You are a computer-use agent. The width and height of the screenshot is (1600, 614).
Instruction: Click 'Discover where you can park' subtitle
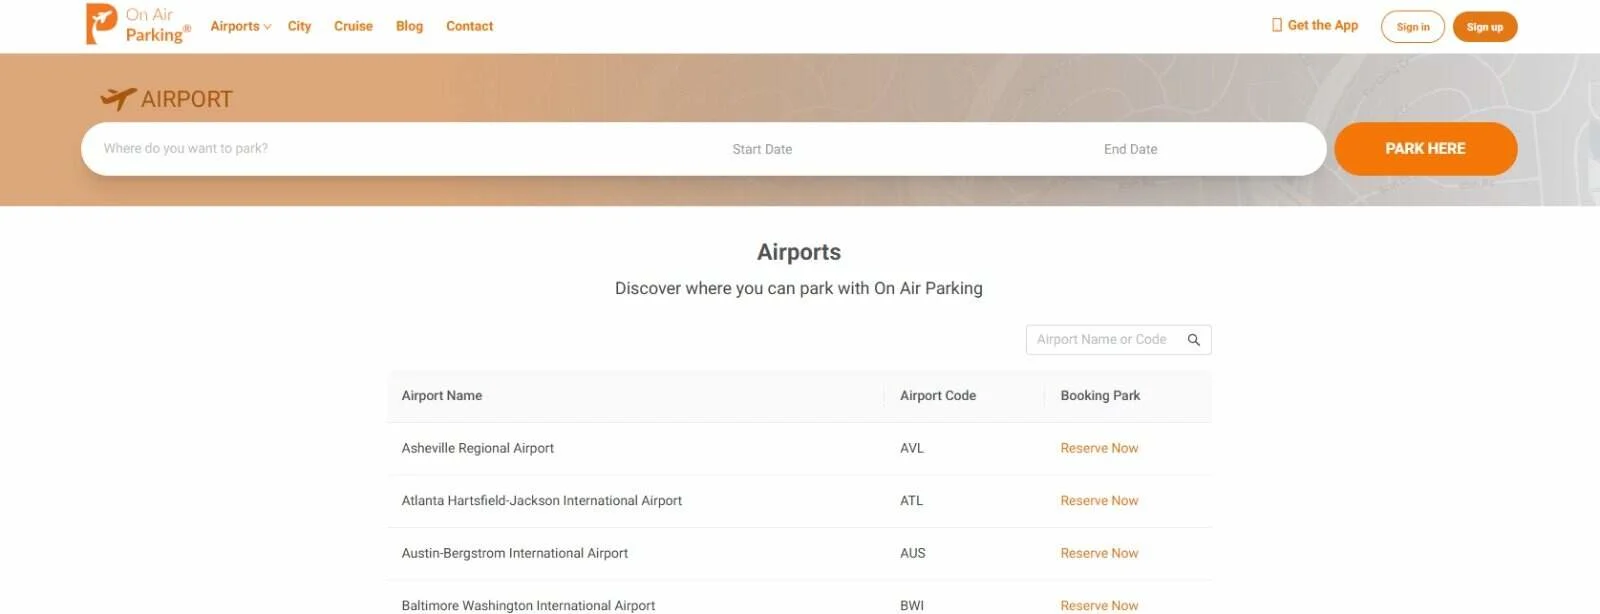click(x=798, y=288)
